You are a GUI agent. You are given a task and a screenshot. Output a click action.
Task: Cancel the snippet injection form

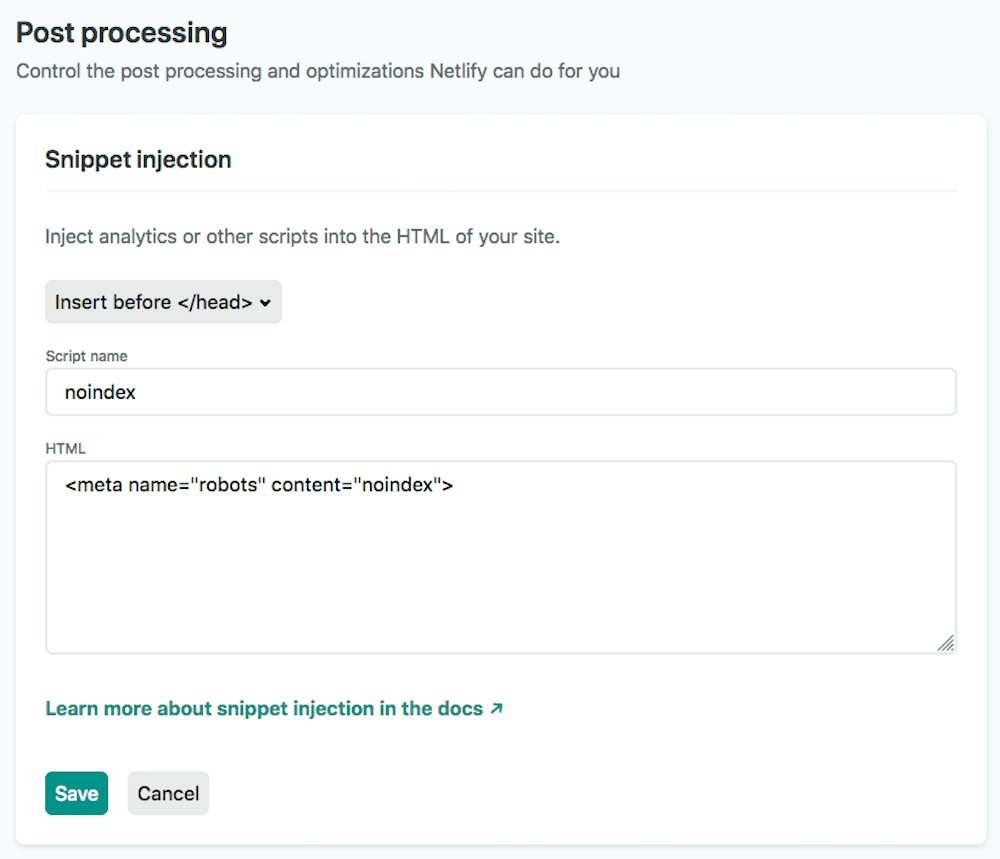pos(168,793)
